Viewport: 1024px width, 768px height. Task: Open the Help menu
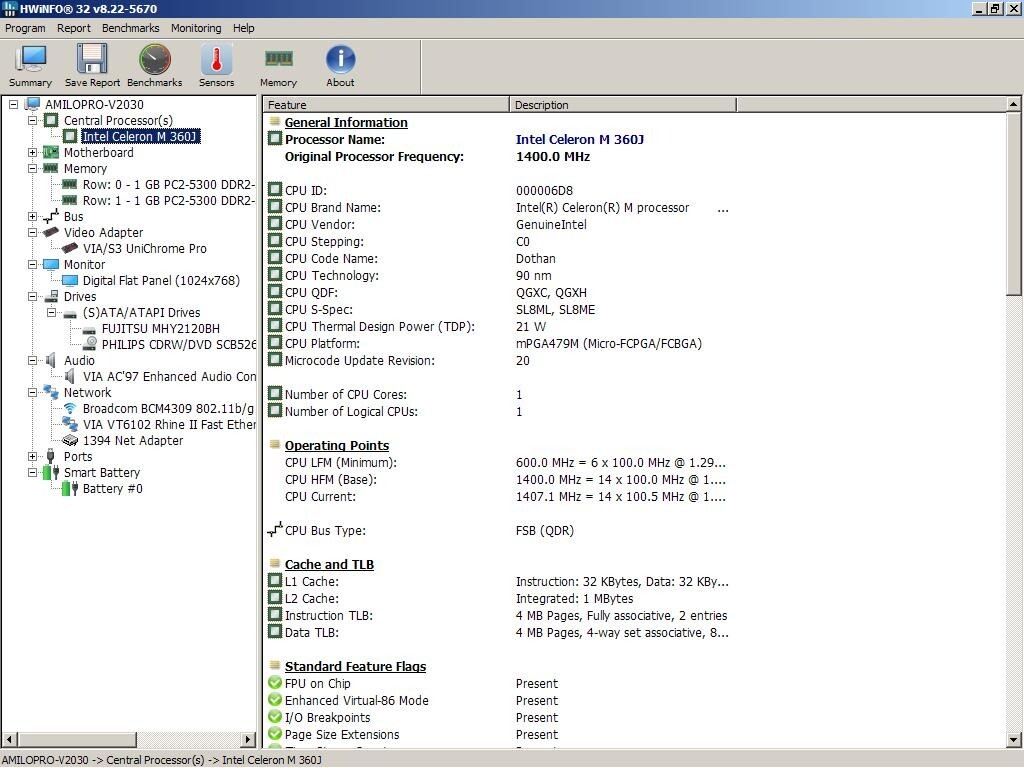pos(244,28)
